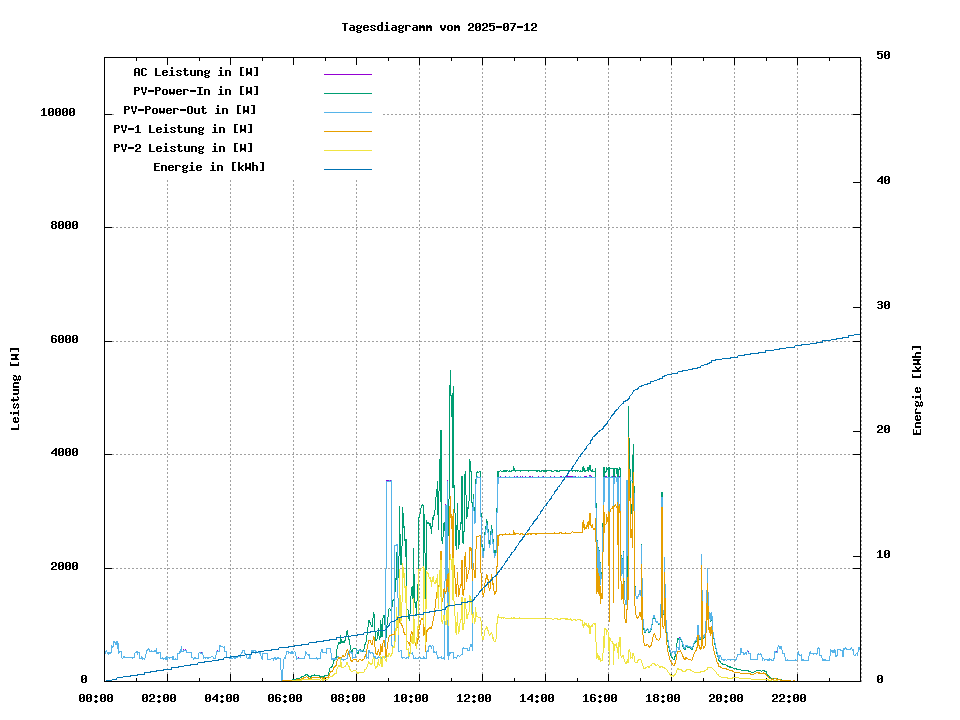The image size is (960, 720).
Task: Click the vertical Energie [kWh] axis title
Action: pos(917,390)
